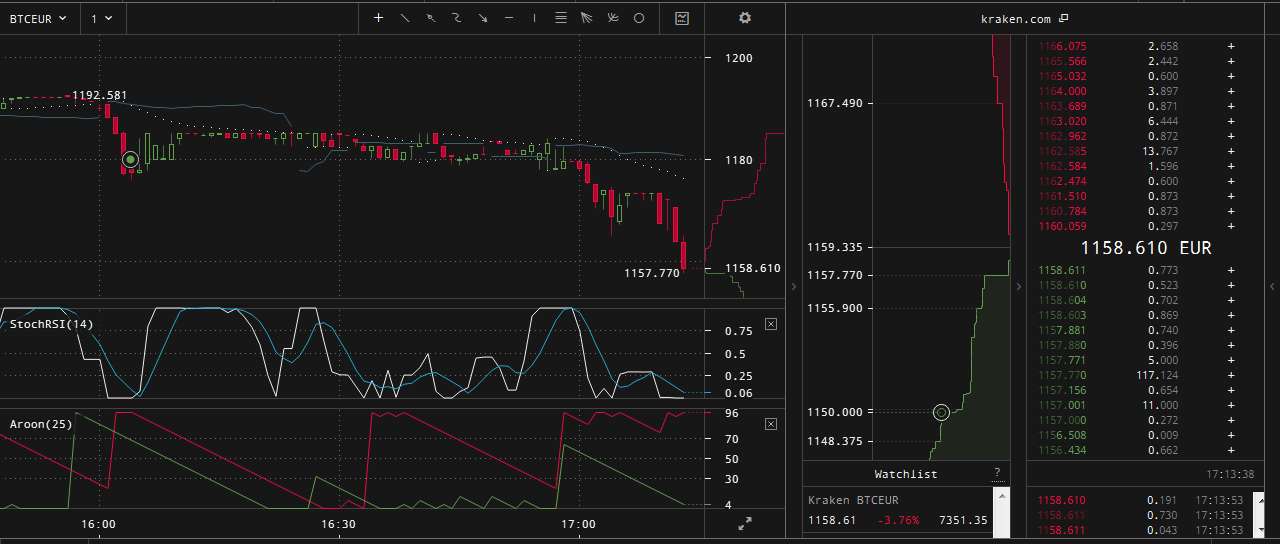
Task: Select the circle drawing tool
Action: (638, 18)
